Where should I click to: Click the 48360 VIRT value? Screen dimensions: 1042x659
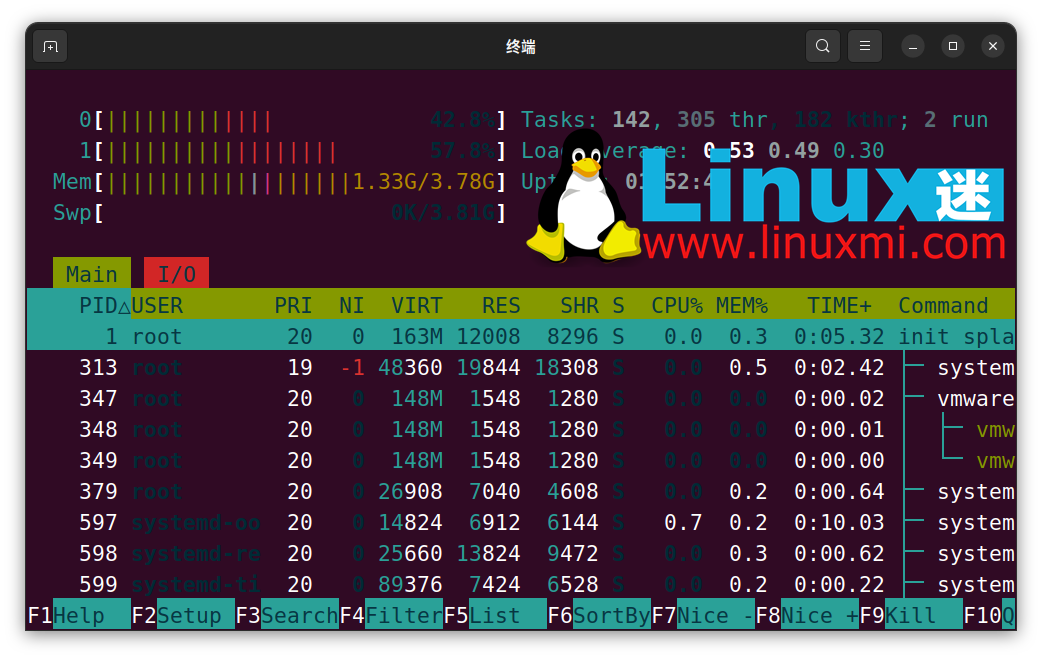(410, 367)
